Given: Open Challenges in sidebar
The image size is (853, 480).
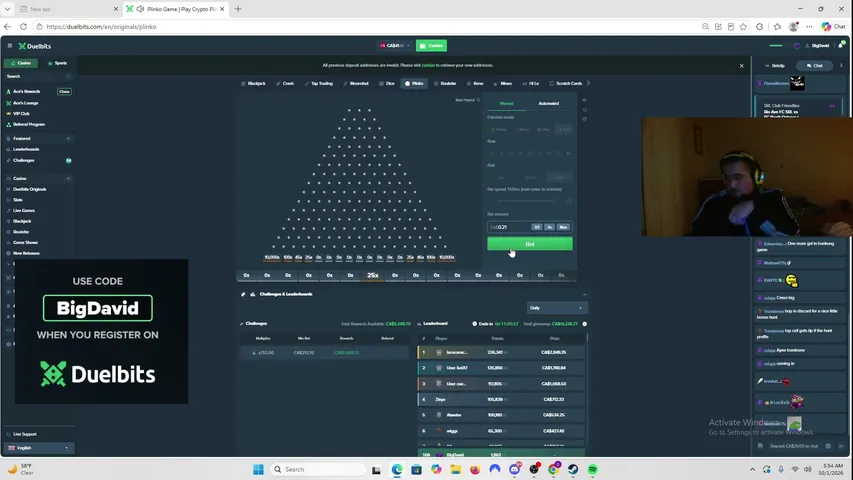Looking at the screenshot, I should pos(21,161).
